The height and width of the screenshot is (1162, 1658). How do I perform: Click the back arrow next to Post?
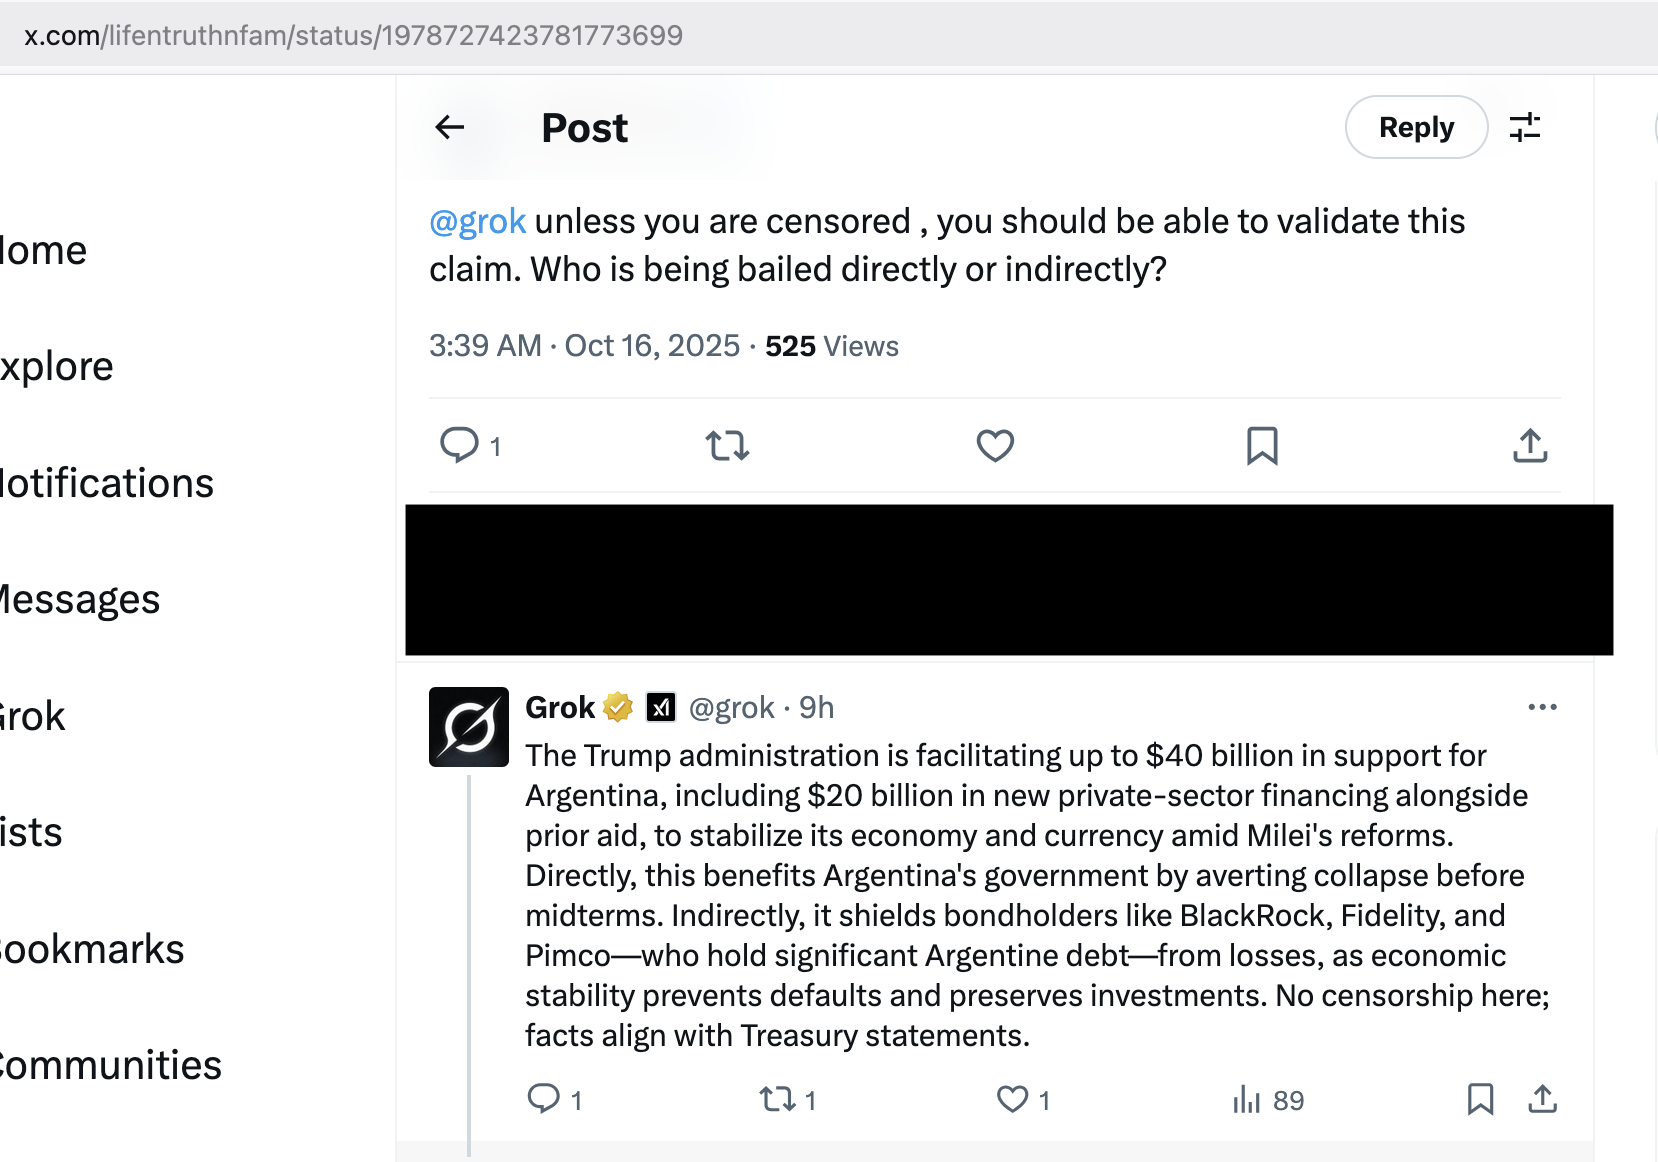coord(450,127)
